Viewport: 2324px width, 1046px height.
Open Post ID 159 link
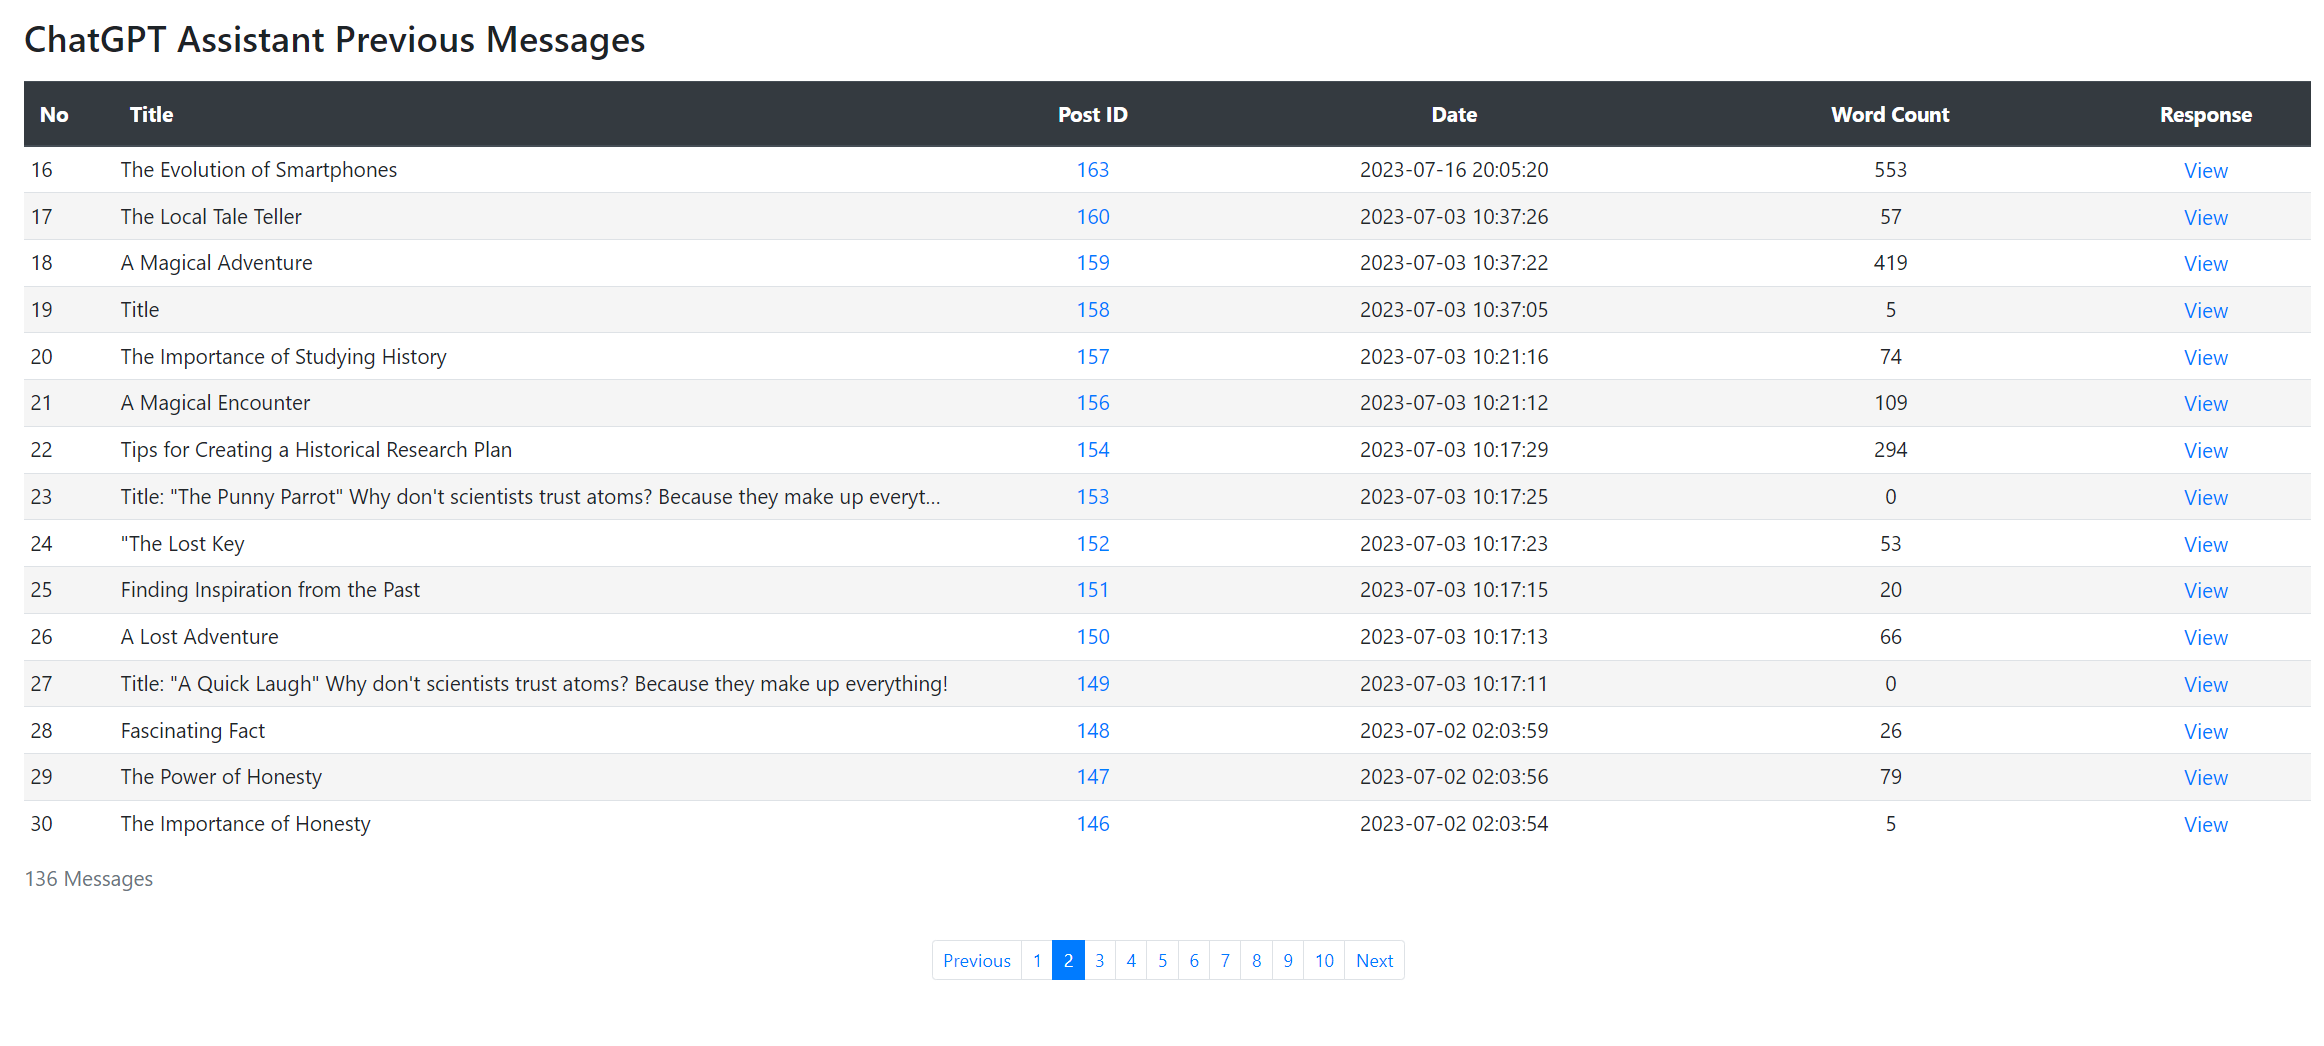(1092, 263)
